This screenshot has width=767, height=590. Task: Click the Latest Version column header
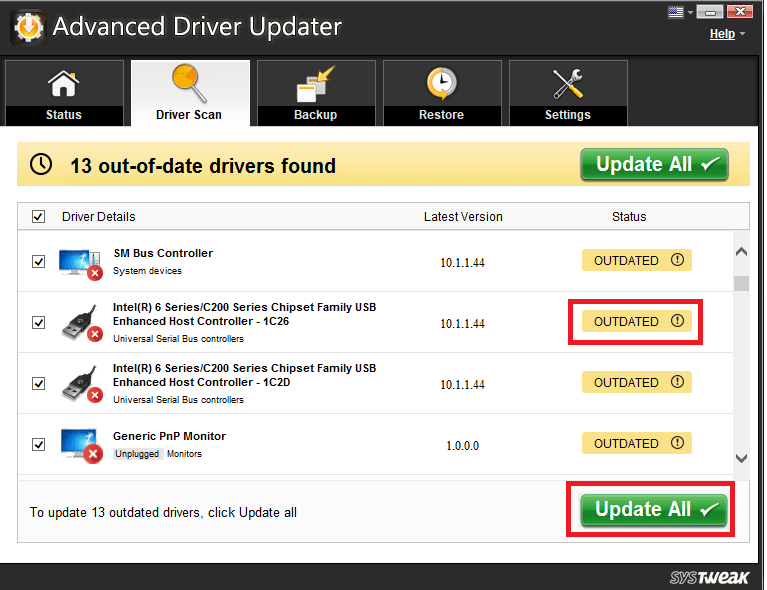tap(463, 216)
